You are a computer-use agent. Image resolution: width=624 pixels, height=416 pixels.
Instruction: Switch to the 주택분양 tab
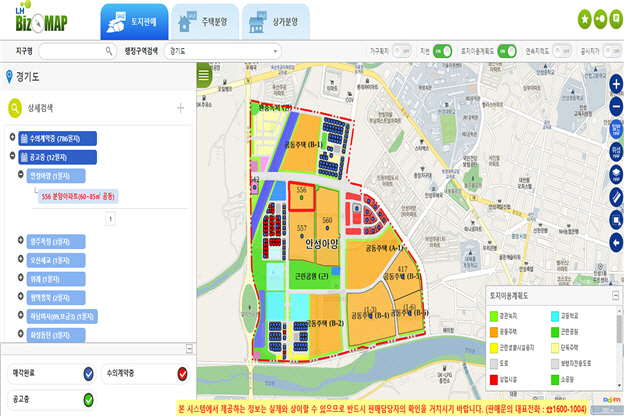click(x=199, y=19)
